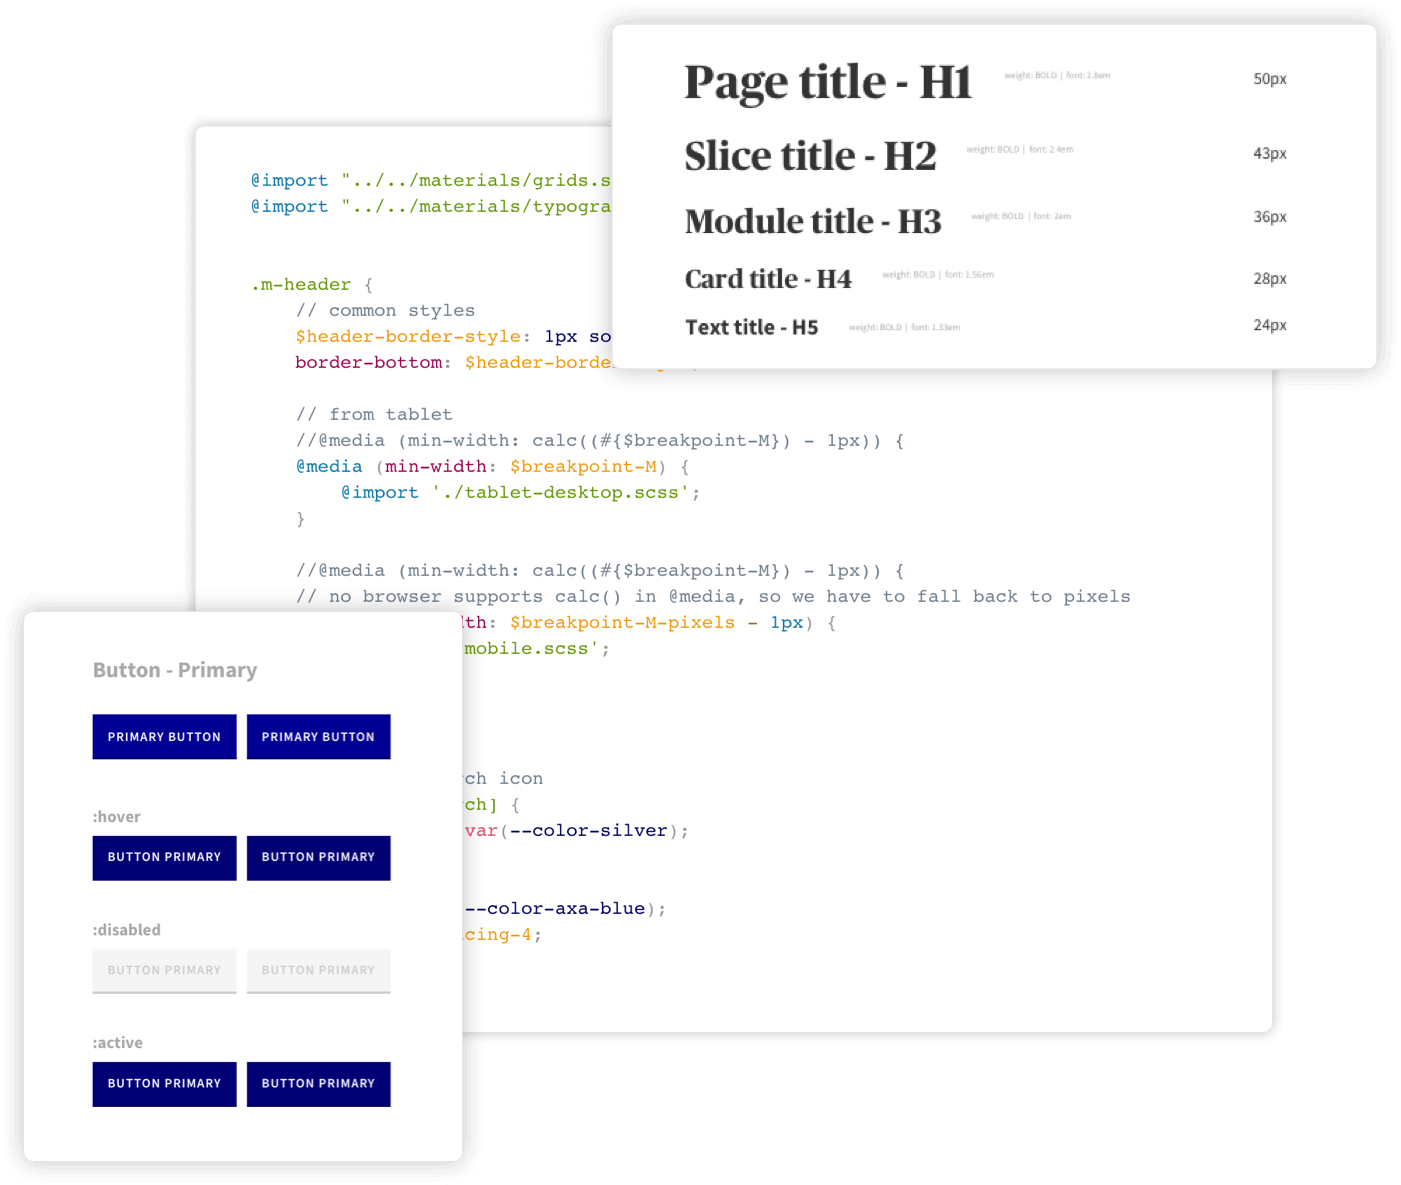Viewport: 1401px width, 1185px height.
Task: Click the .m-header selector in the code panel
Action: (301, 284)
